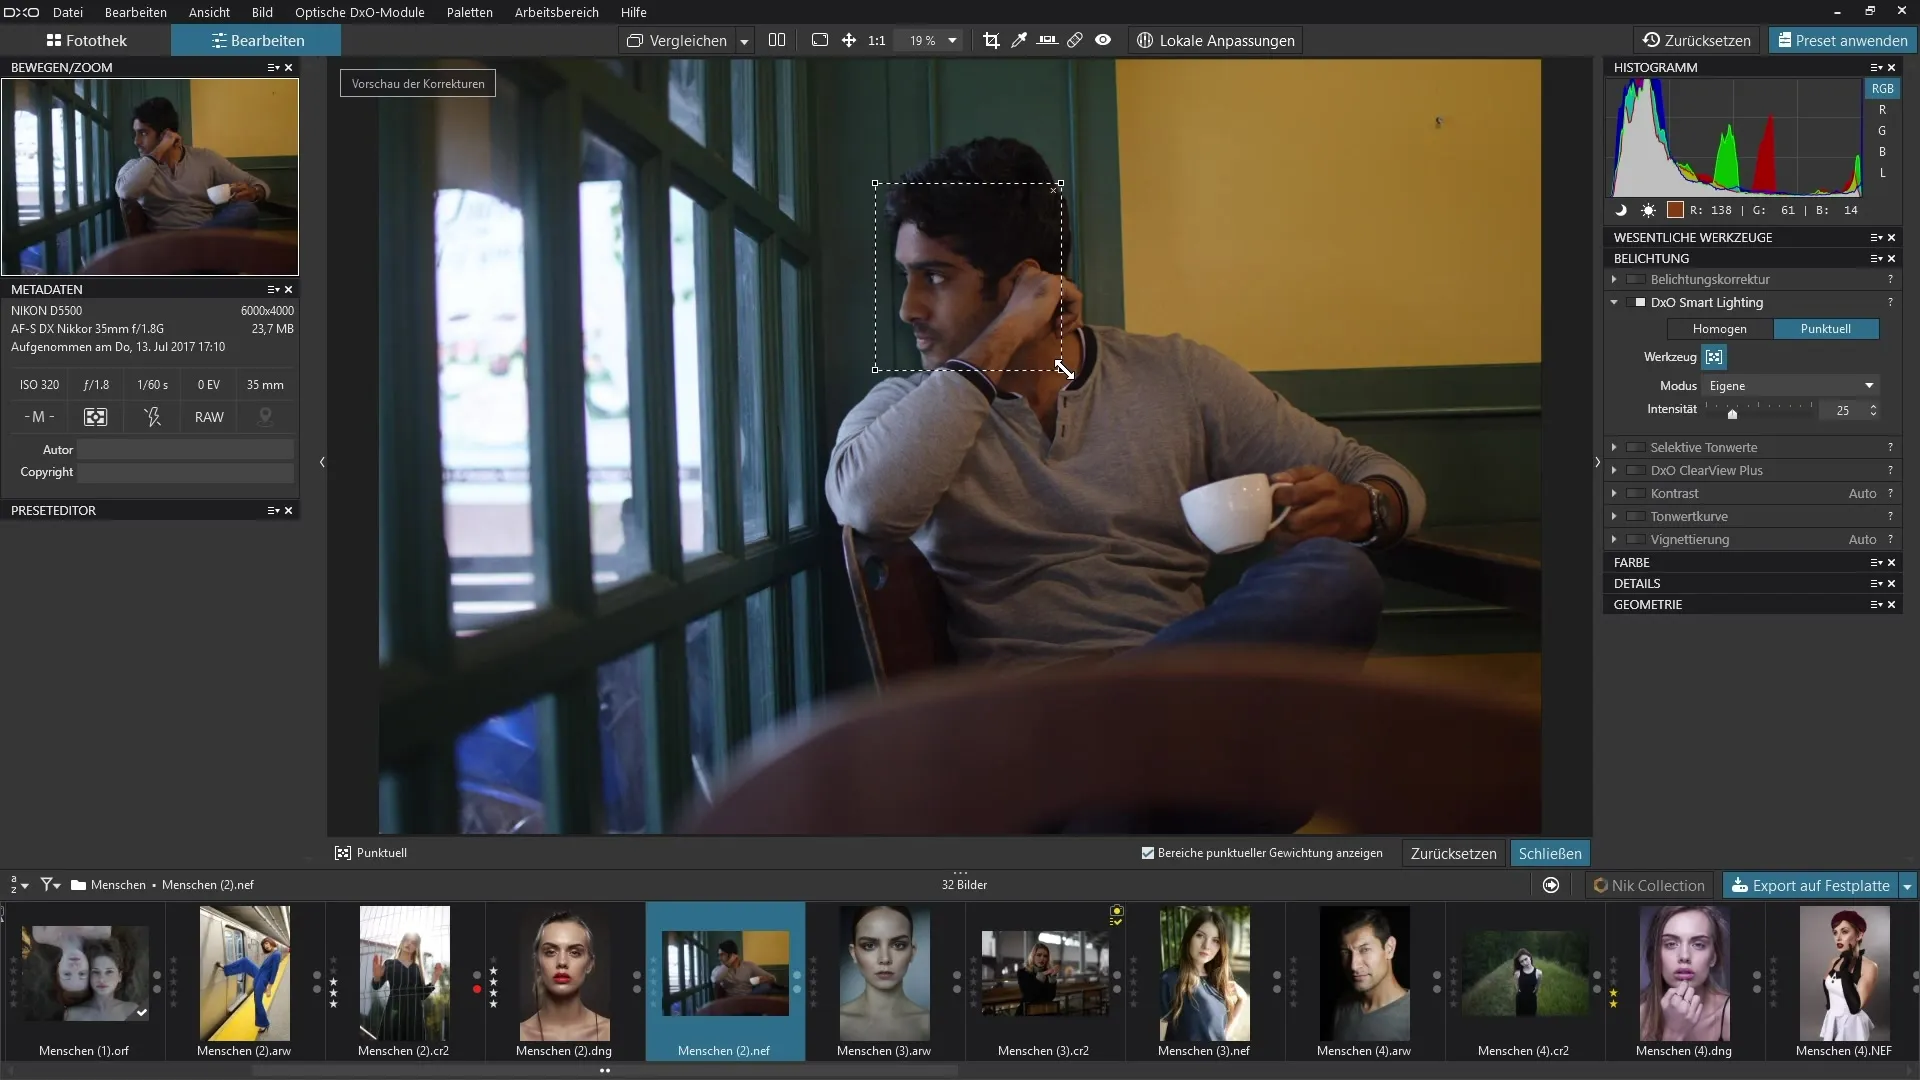
Task: Close the GEOMETRIE palette
Action: pos(1891,605)
